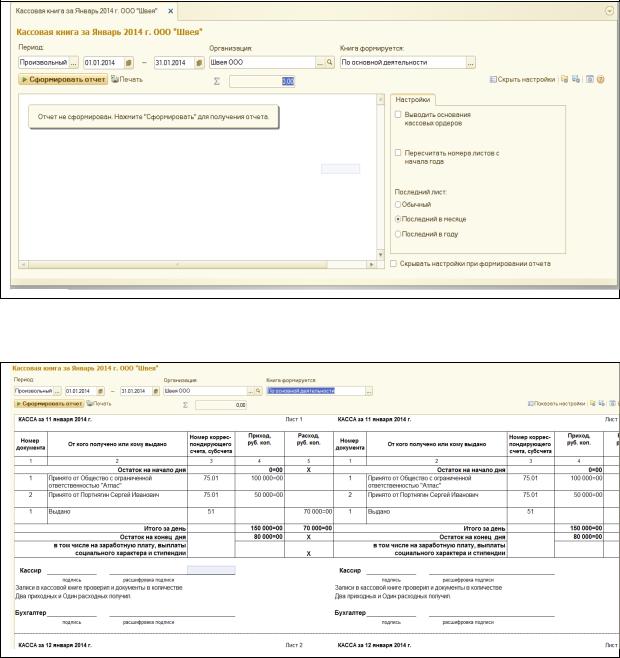Click the Швея ООО organization field in lower window
Viewport: 620px width, 658px height.
tap(206, 391)
